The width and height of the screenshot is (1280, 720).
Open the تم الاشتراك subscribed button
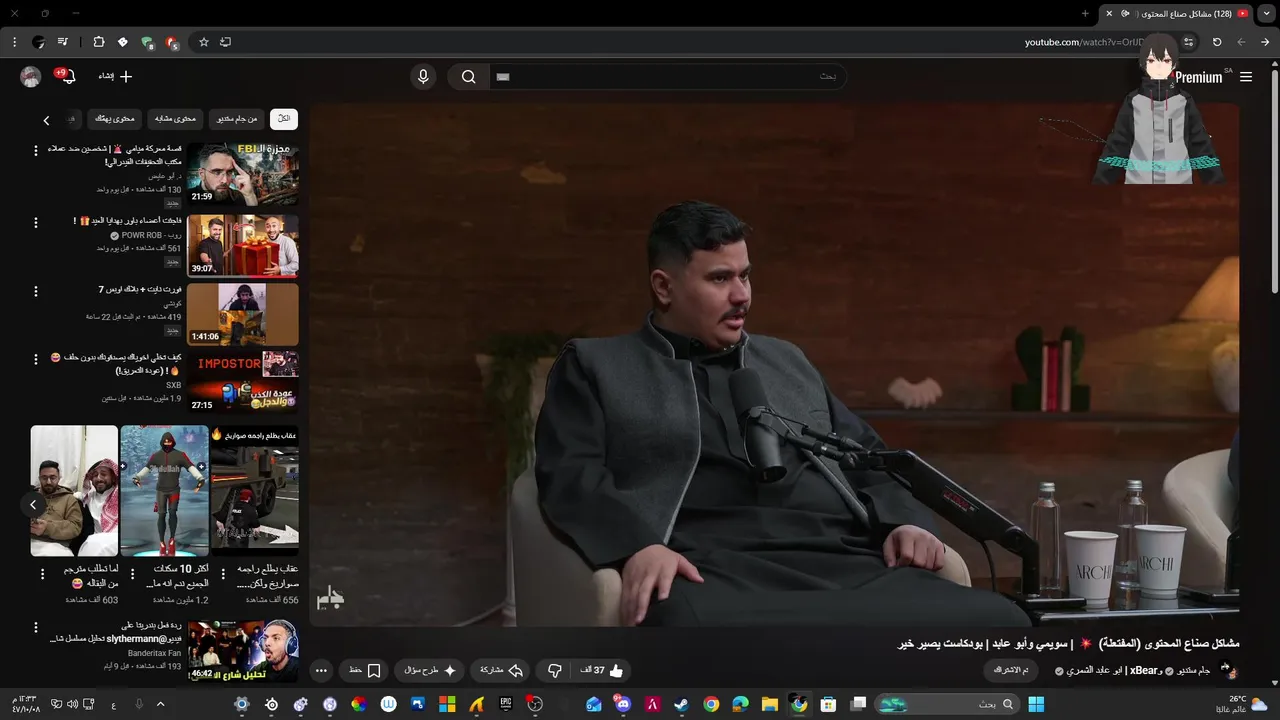click(x=1013, y=670)
